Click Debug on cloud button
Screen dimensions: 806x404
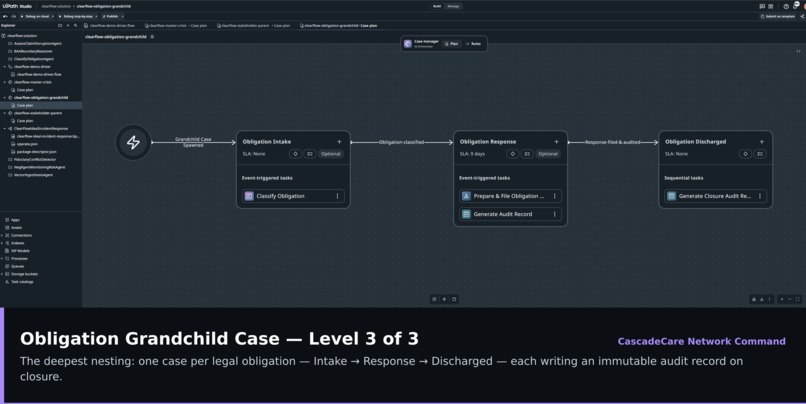click(x=34, y=16)
